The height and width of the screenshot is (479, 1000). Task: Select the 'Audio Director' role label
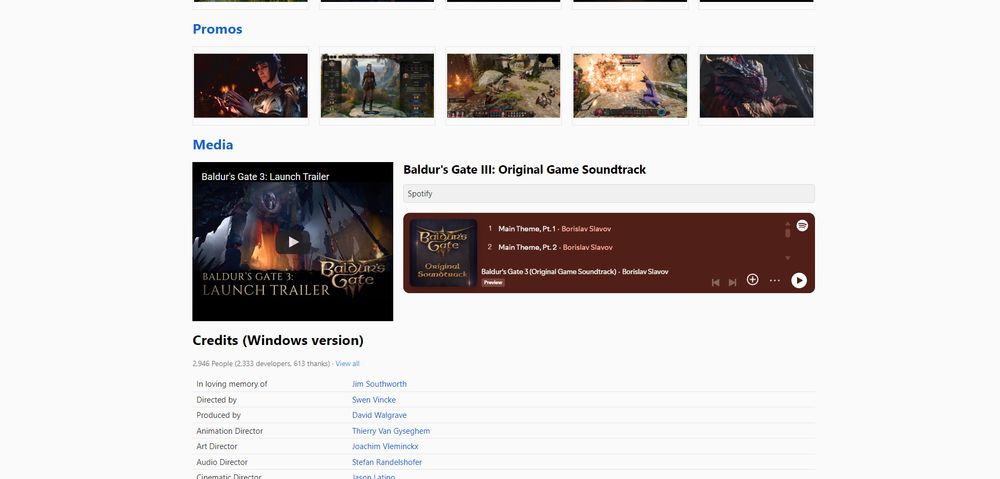coord(222,462)
